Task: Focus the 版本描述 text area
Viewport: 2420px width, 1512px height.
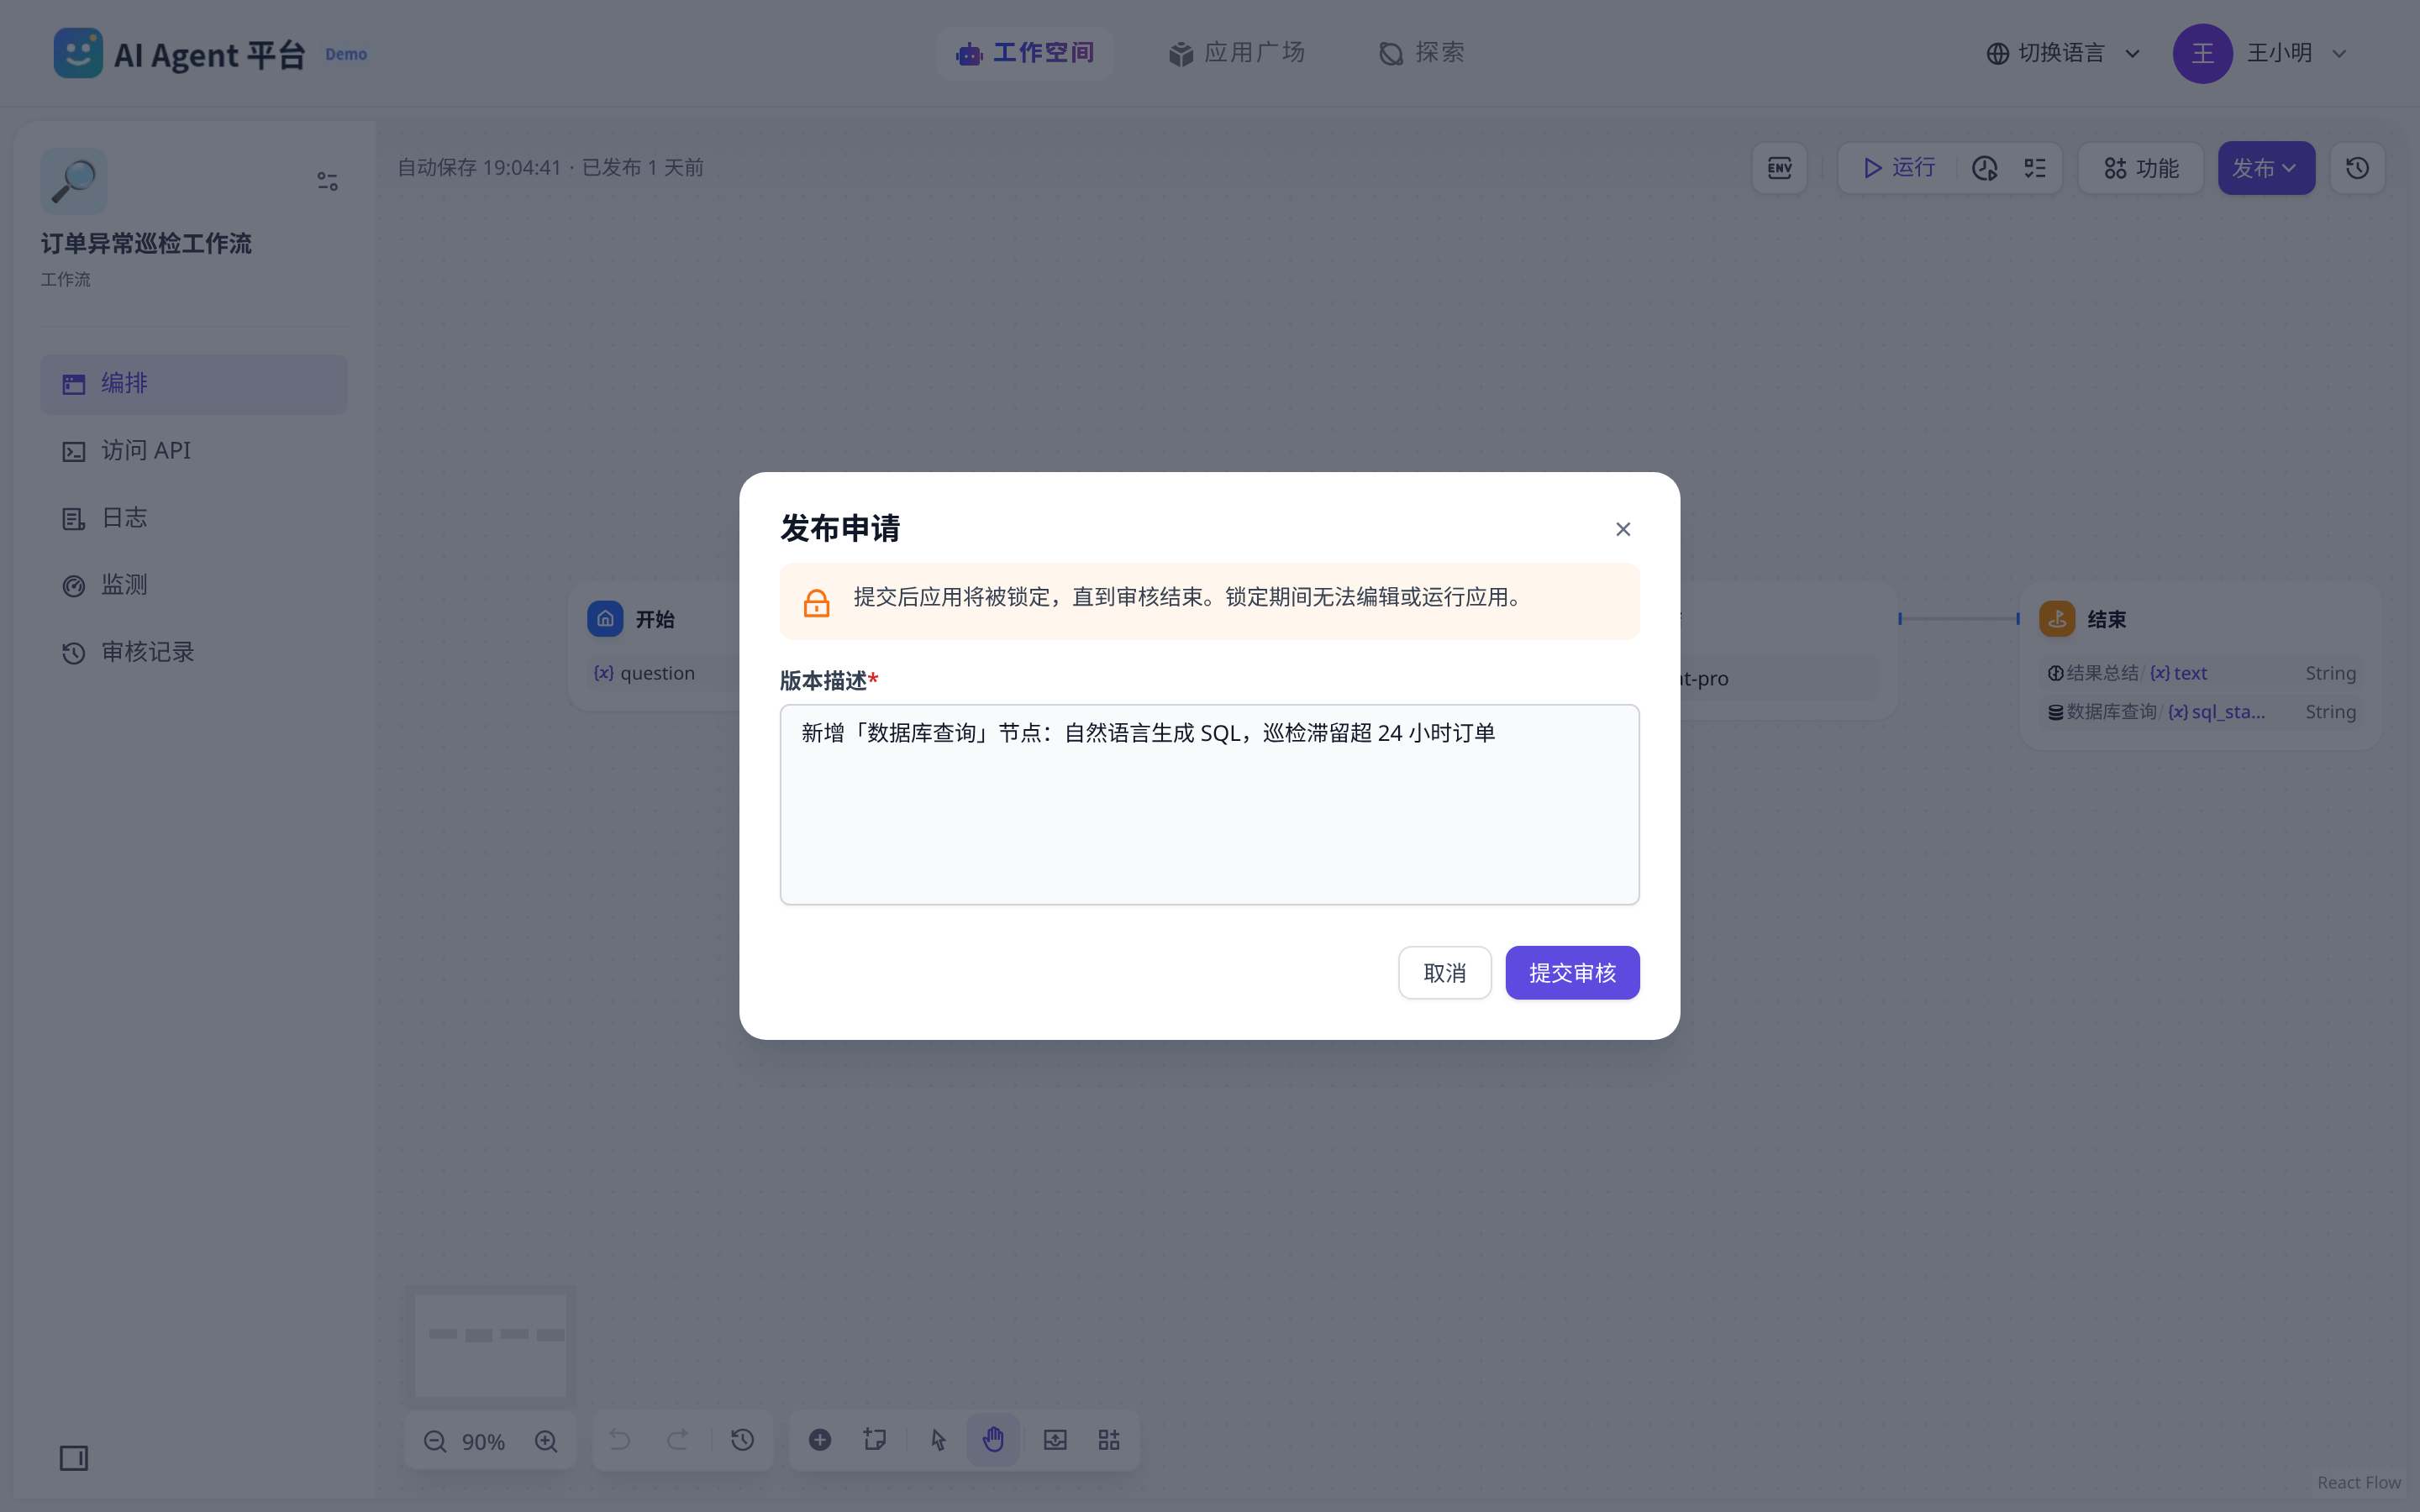Action: pyautogui.click(x=1209, y=804)
